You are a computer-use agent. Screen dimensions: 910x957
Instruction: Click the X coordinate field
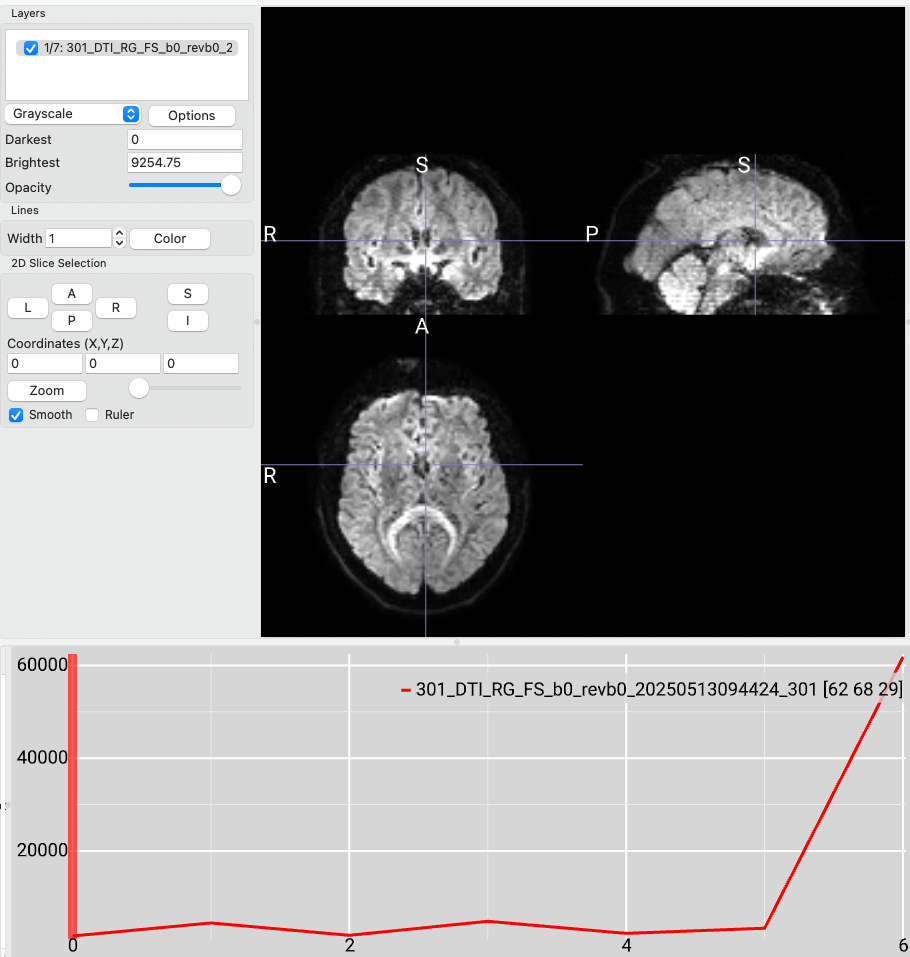coord(45,364)
